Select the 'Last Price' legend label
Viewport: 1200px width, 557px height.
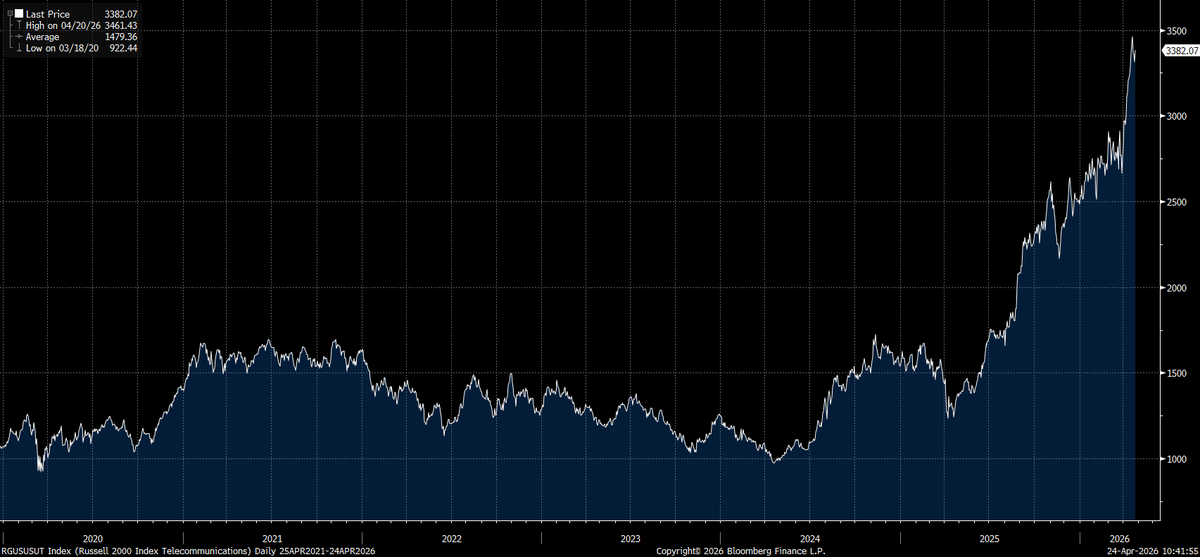click(46, 15)
